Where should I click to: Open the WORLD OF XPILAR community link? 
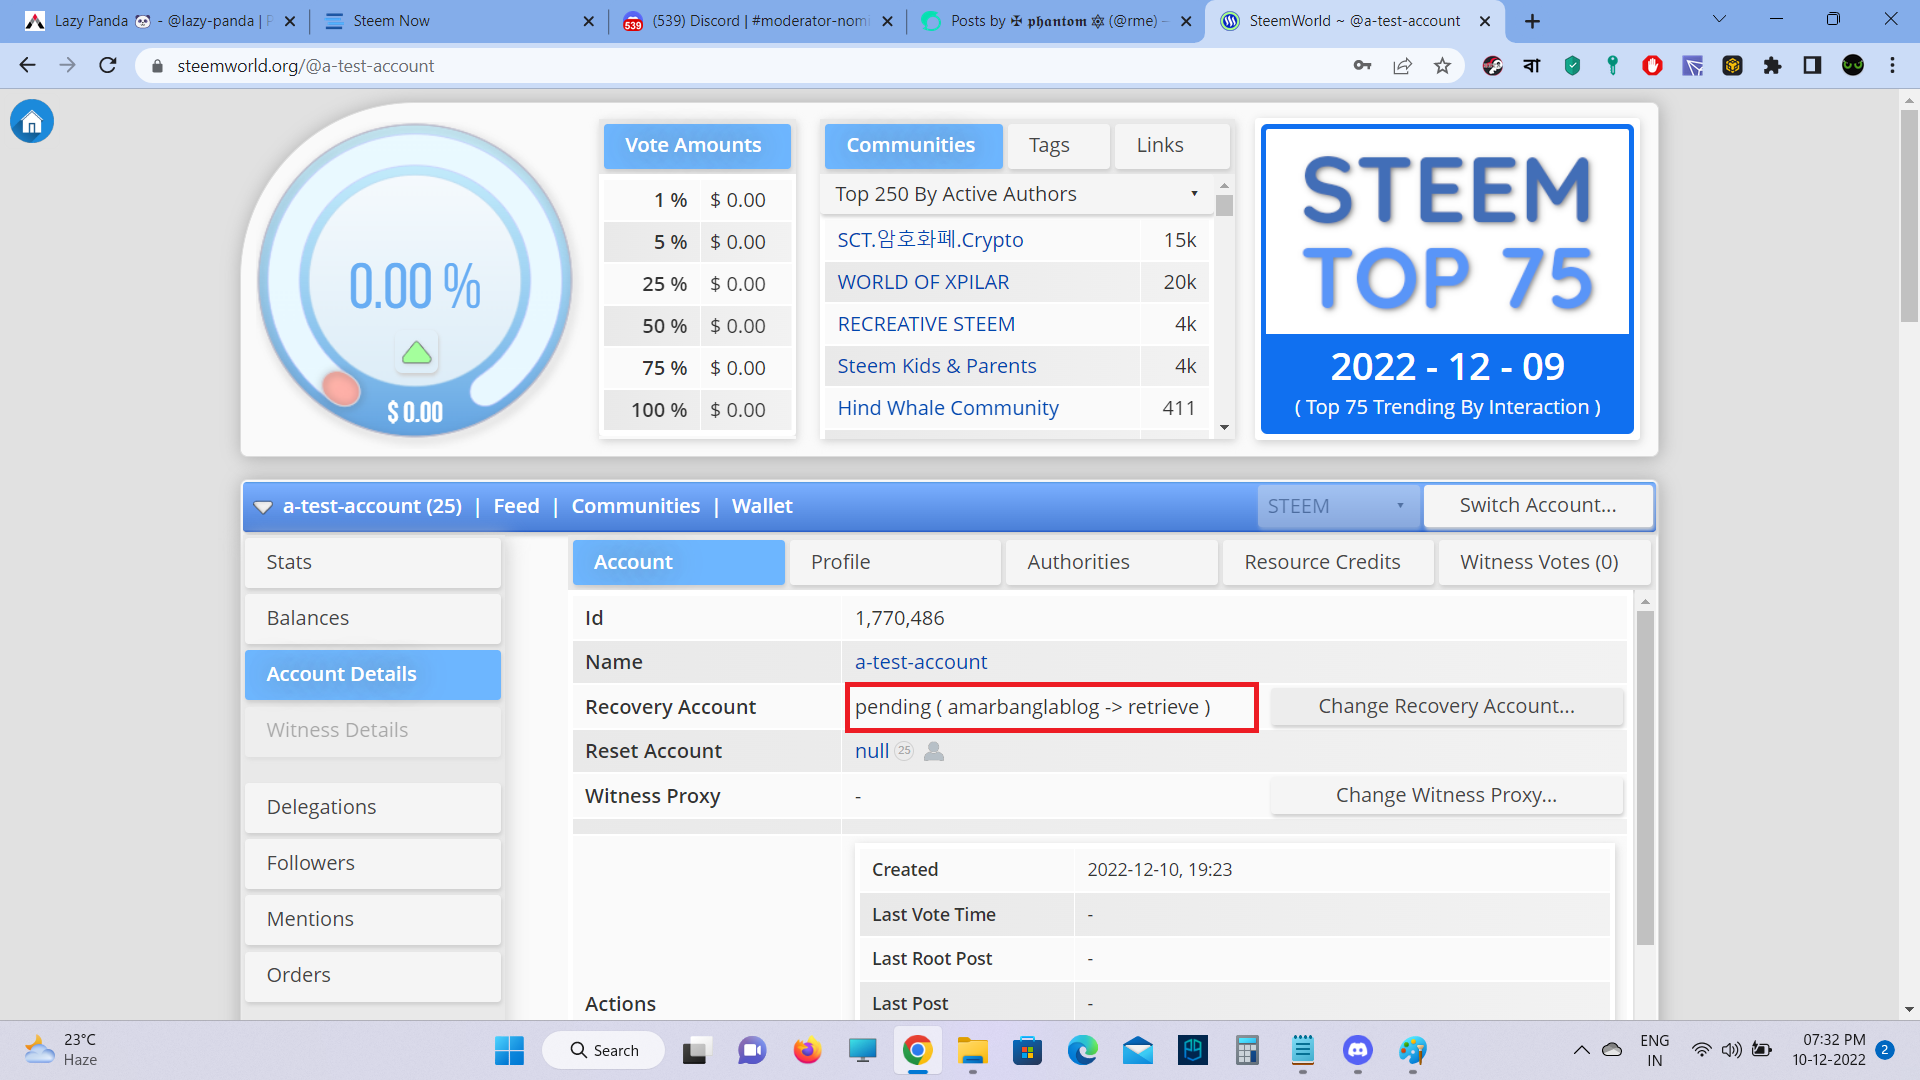point(923,282)
